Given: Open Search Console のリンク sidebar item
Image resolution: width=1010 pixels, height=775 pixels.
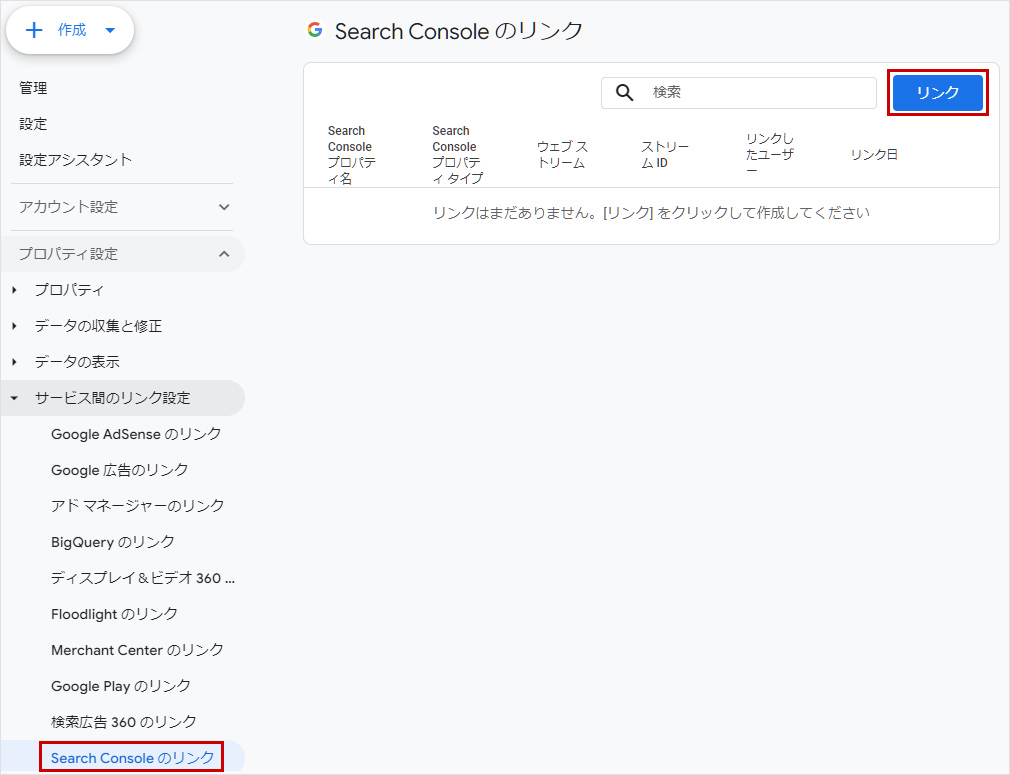Looking at the screenshot, I should (x=132, y=758).
